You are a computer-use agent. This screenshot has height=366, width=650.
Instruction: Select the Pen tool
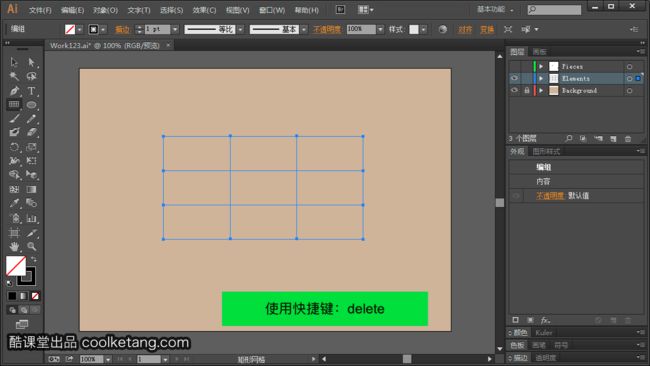pyautogui.click(x=14, y=91)
